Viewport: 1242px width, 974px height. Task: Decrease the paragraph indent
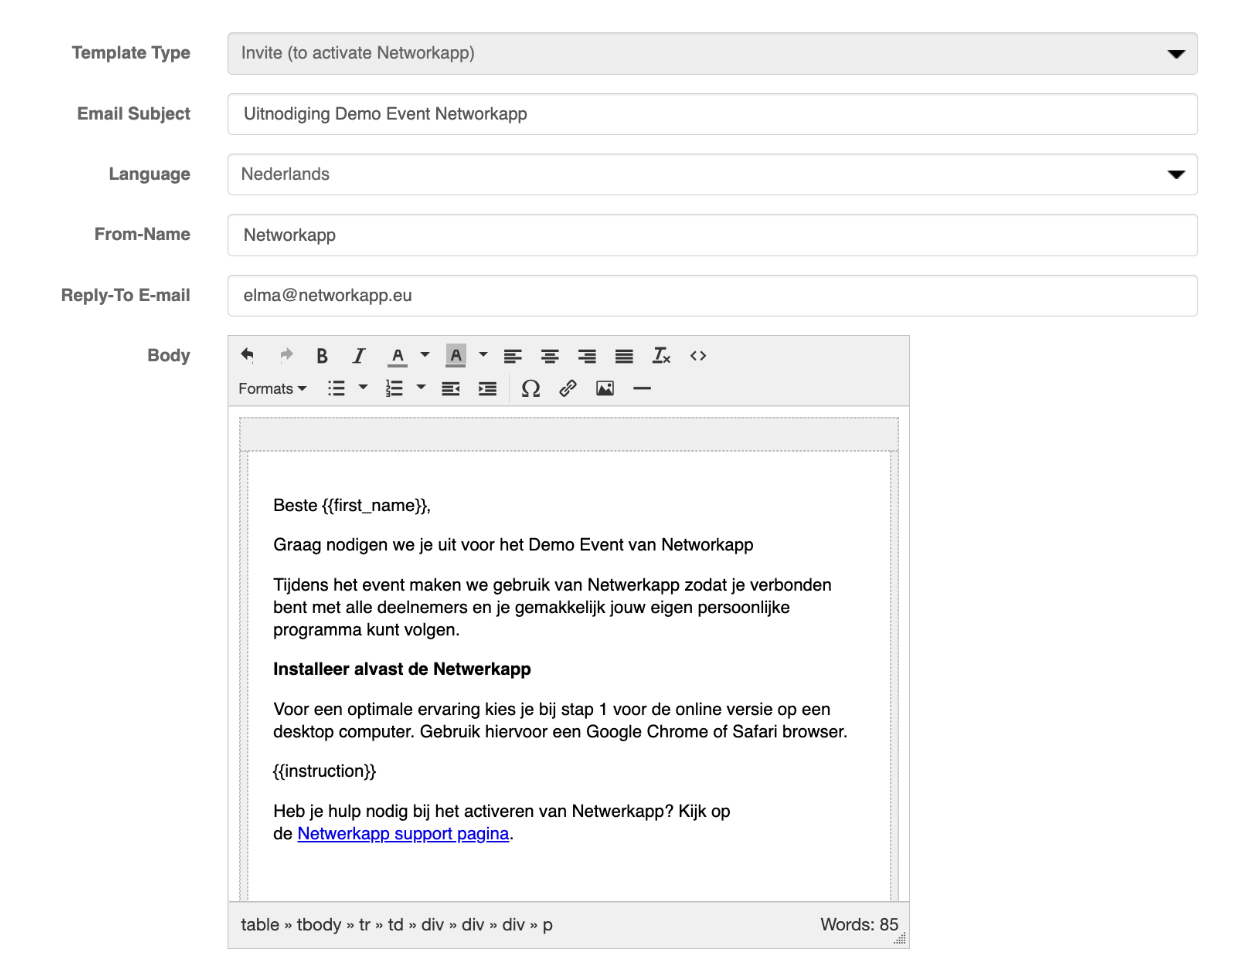click(x=451, y=388)
